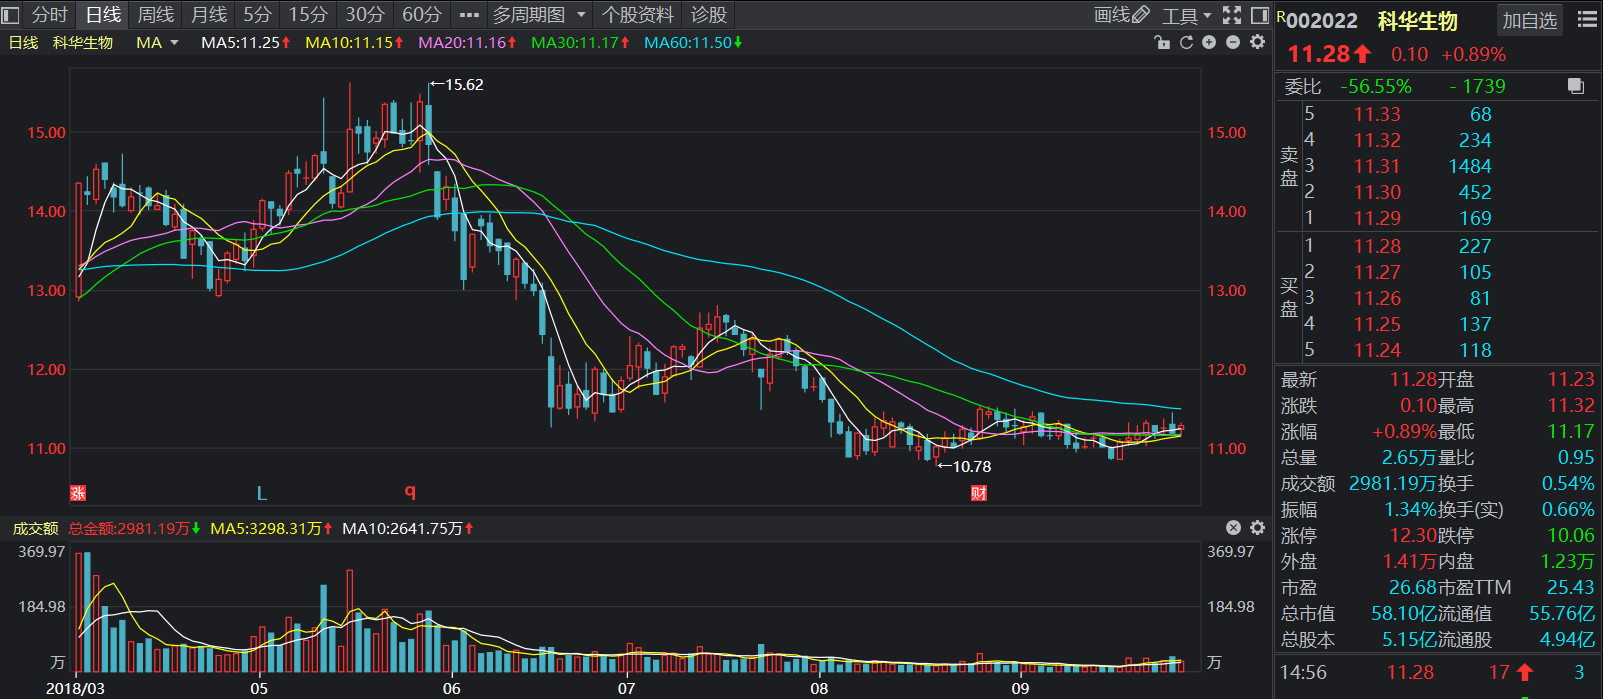Open the 画线 drawing pencil tool

pyautogui.click(x=1121, y=15)
